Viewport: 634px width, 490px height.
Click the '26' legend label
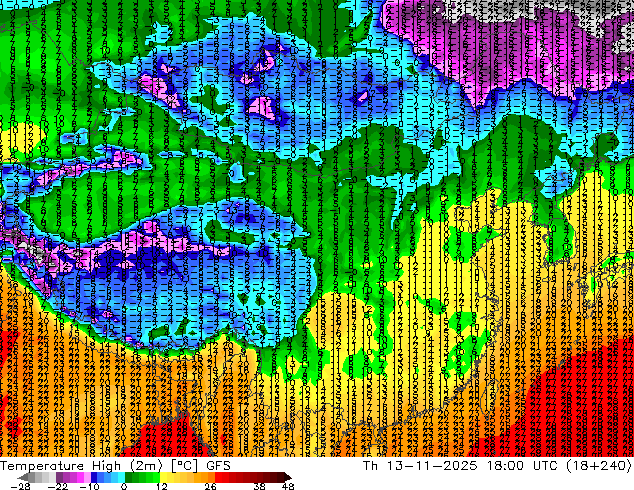tap(210, 486)
